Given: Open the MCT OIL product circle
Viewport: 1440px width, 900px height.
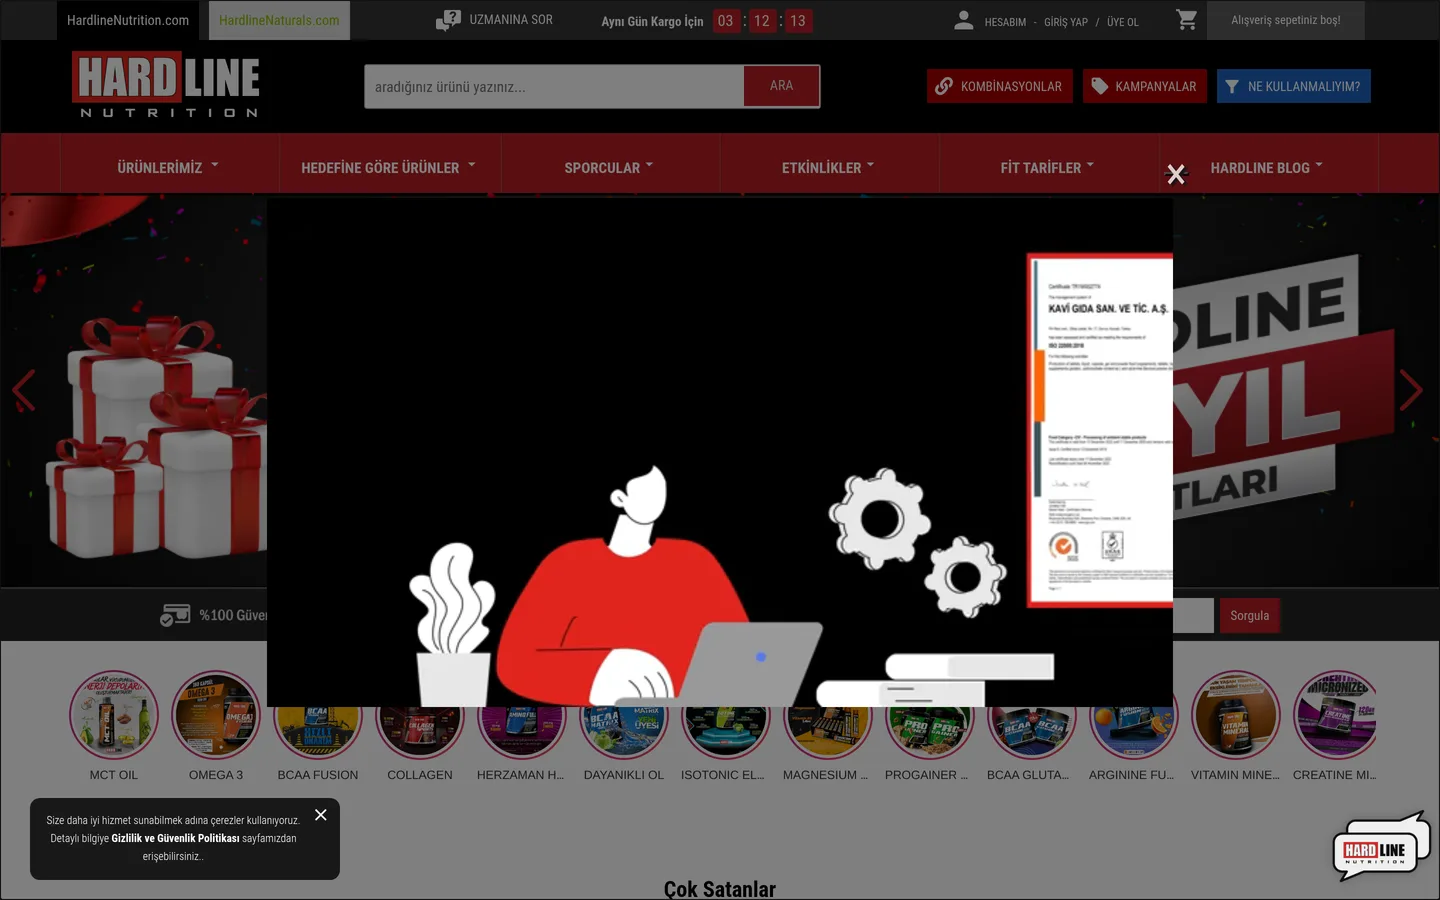Looking at the screenshot, I should 114,714.
